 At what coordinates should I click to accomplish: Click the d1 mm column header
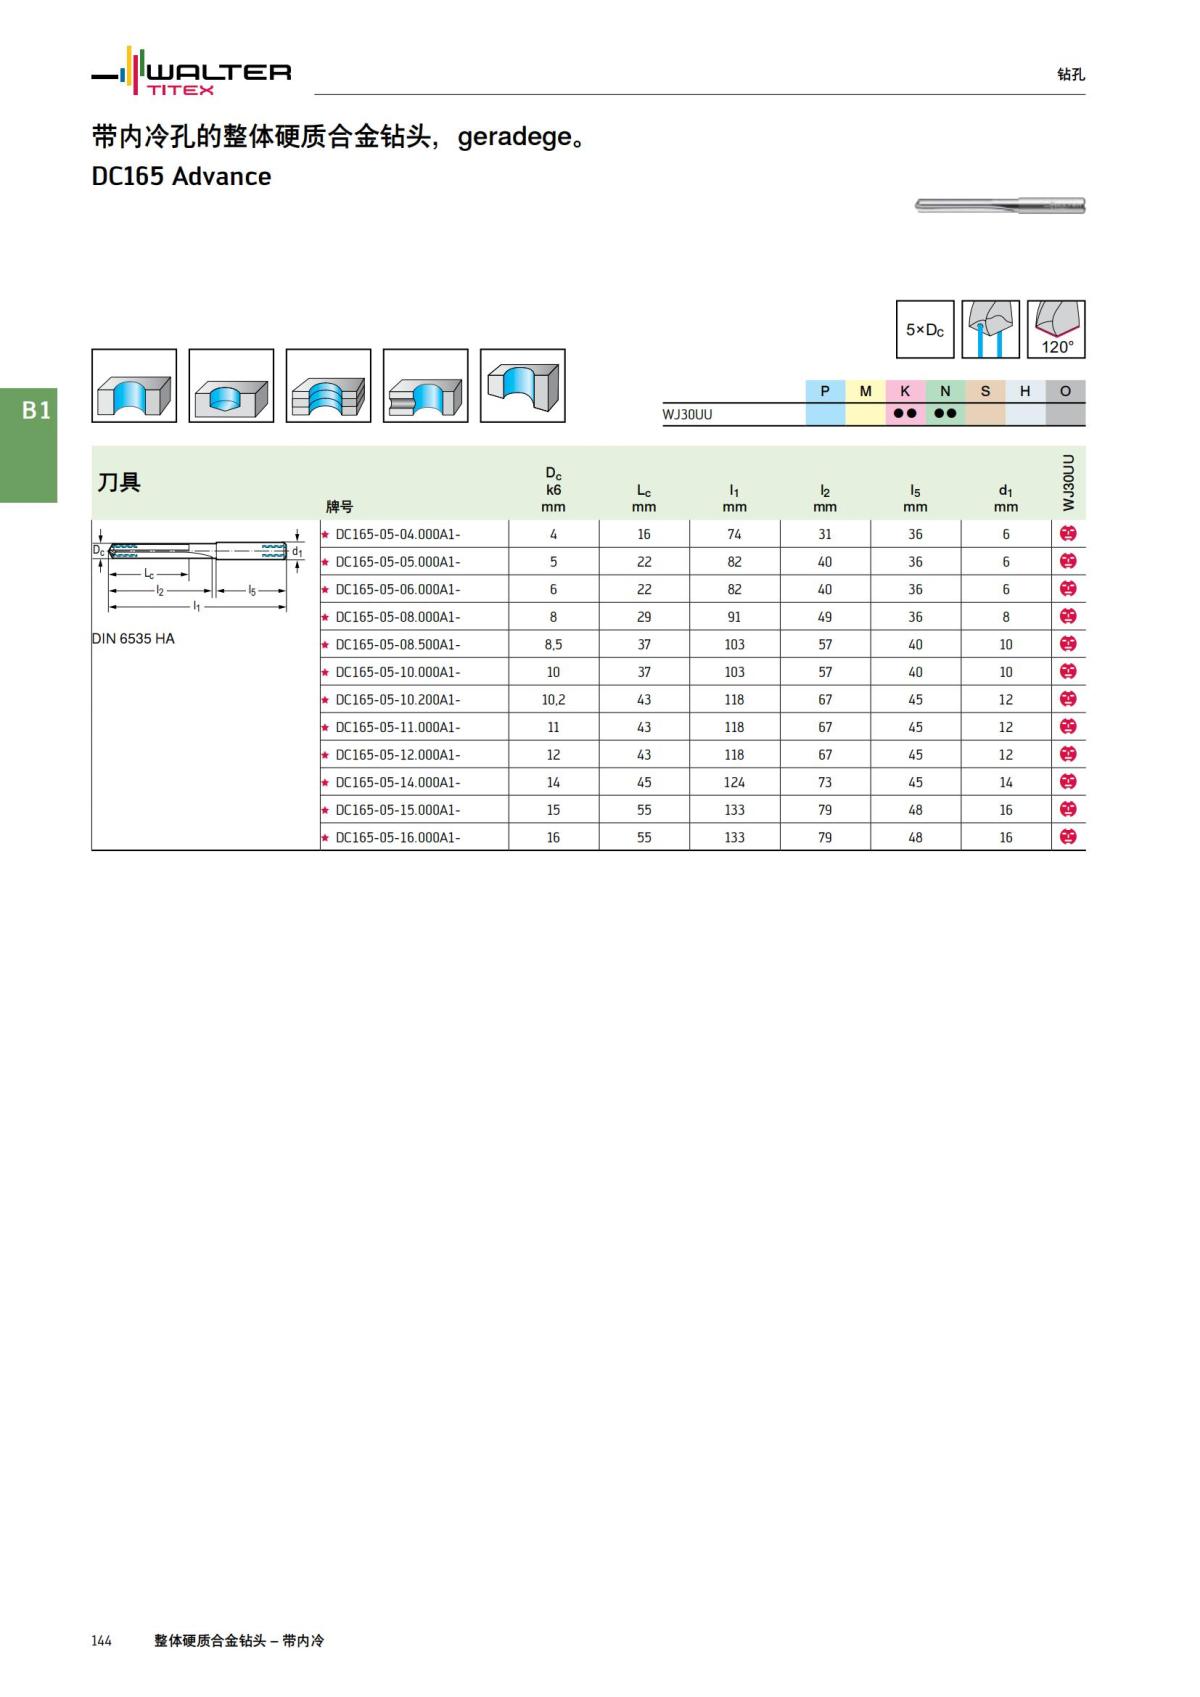click(1006, 498)
